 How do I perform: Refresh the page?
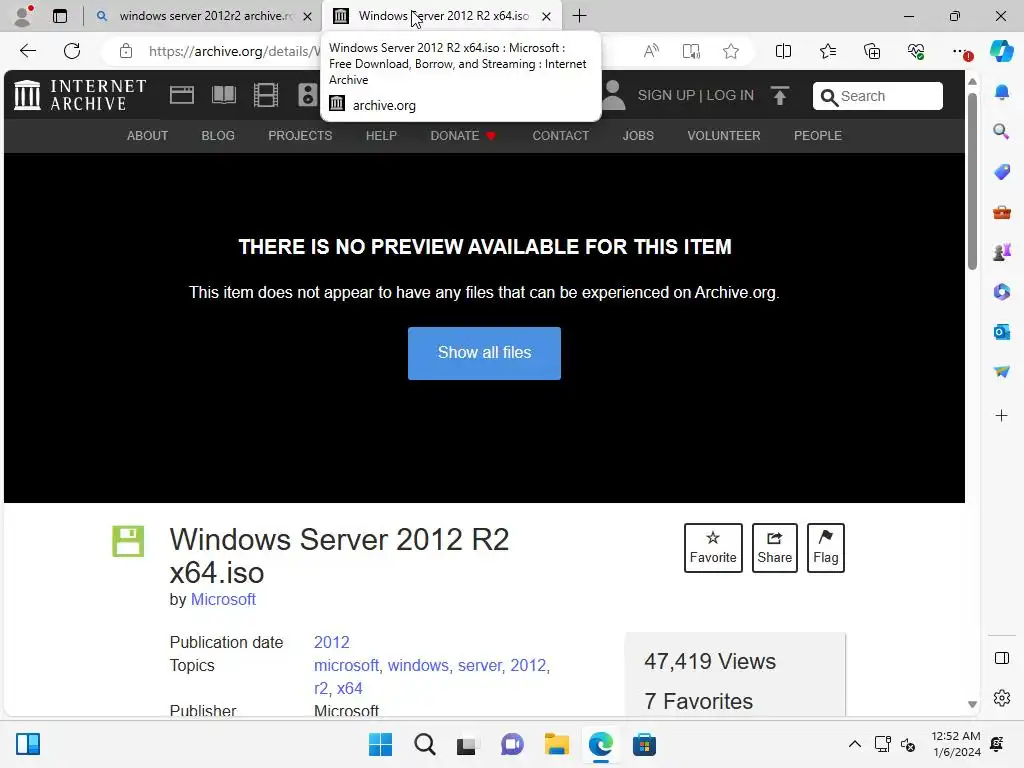coord(72,51)
